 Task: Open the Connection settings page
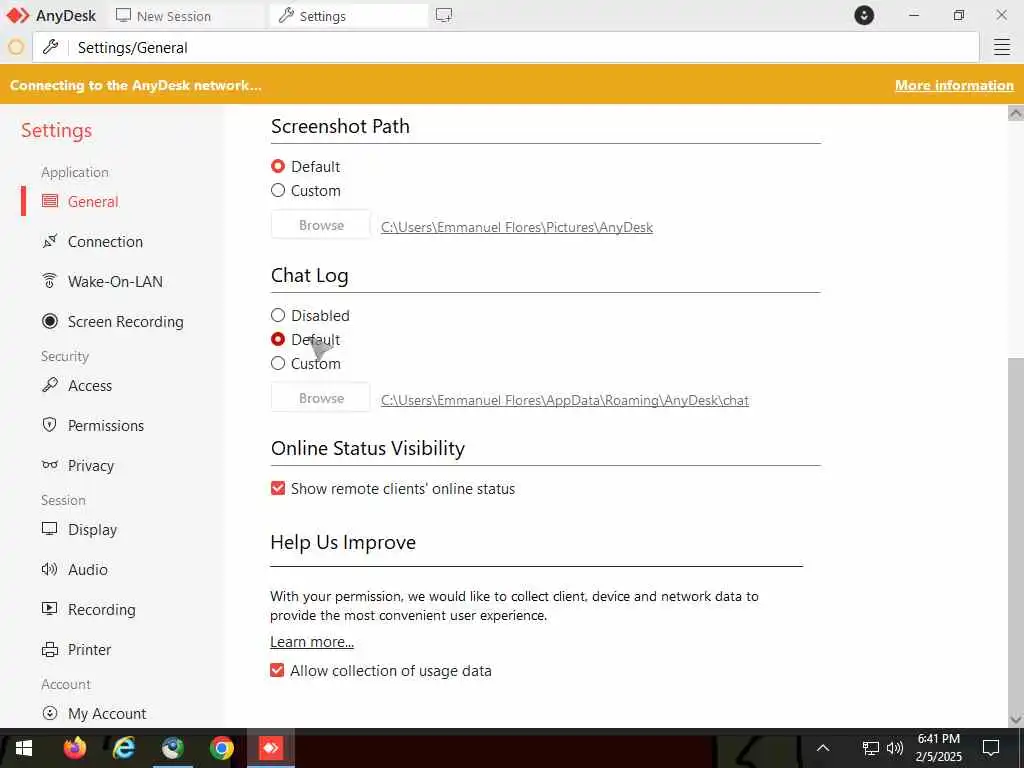click(105, 242)
